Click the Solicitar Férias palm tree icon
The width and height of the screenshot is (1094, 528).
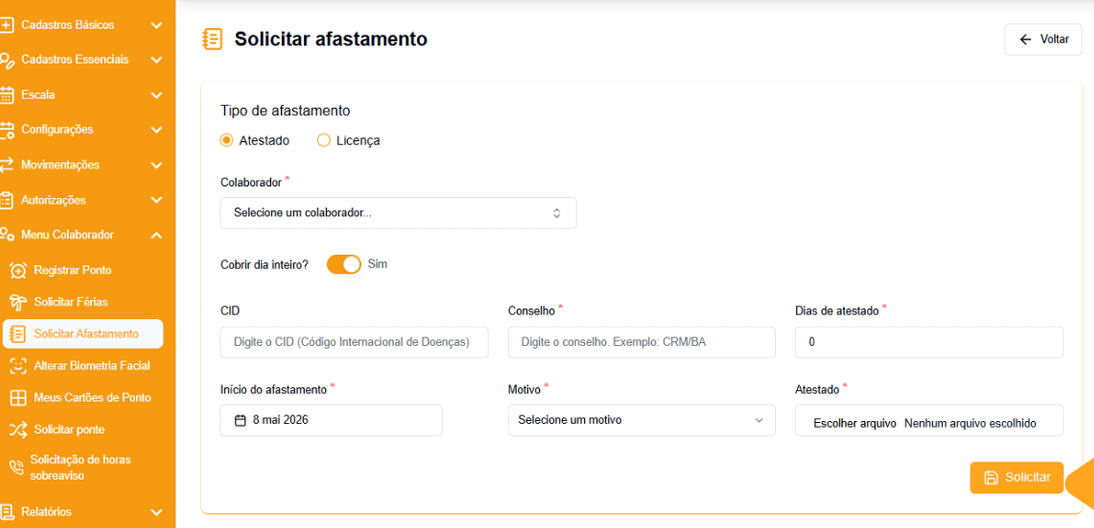click(19, 302)
